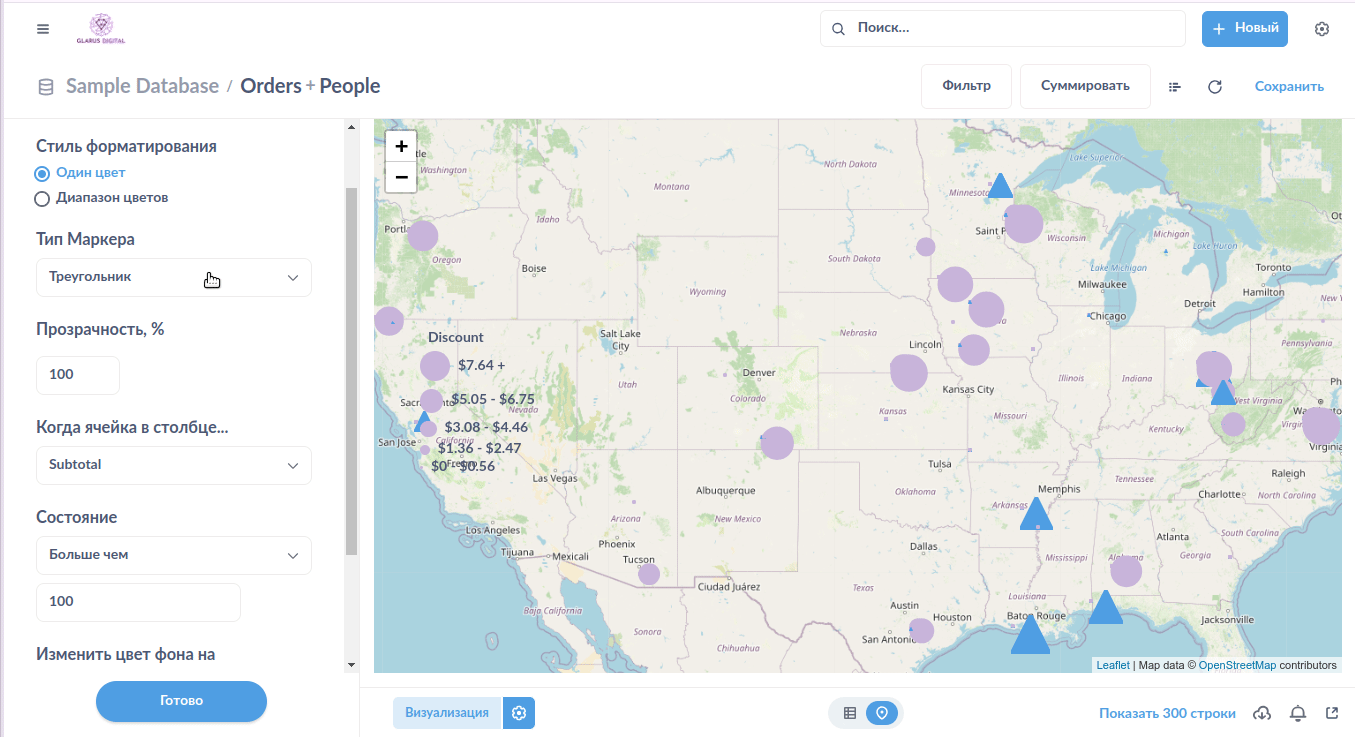Open visualization settings gear
Image resolution: width=1355 pixels, height=737 pixels.
pyautogui.click(x=518, y=713)
